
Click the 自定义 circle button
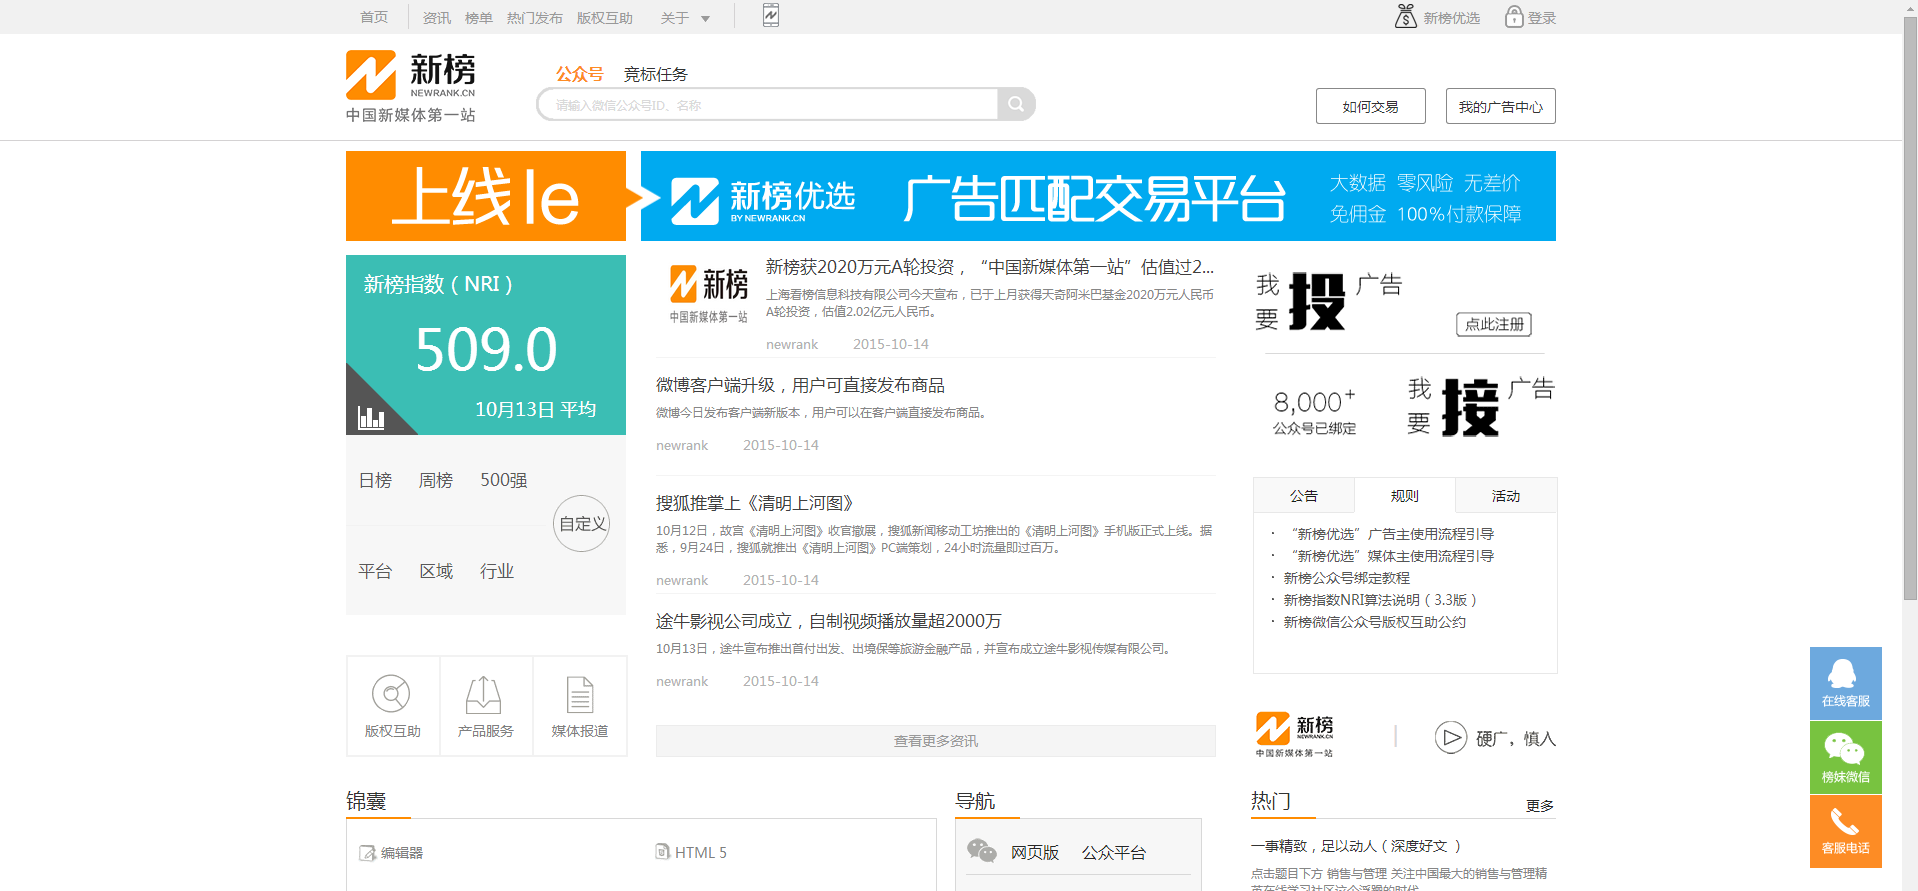tap(582, 523)
